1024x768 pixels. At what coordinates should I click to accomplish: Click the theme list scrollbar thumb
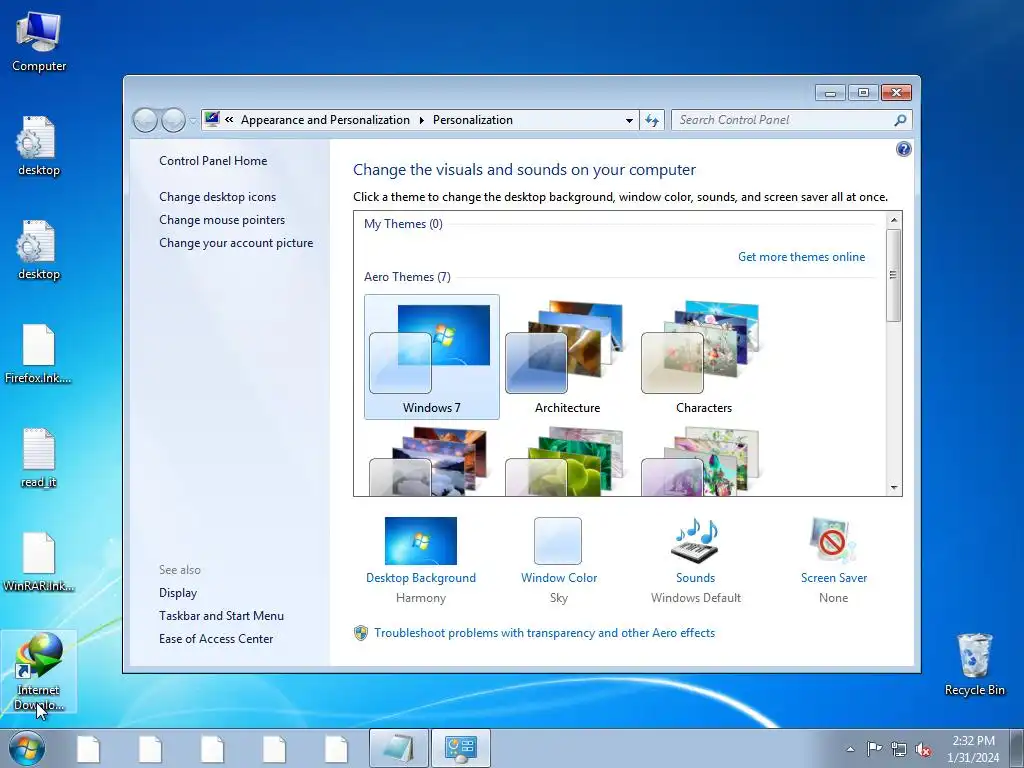[893, 275]
